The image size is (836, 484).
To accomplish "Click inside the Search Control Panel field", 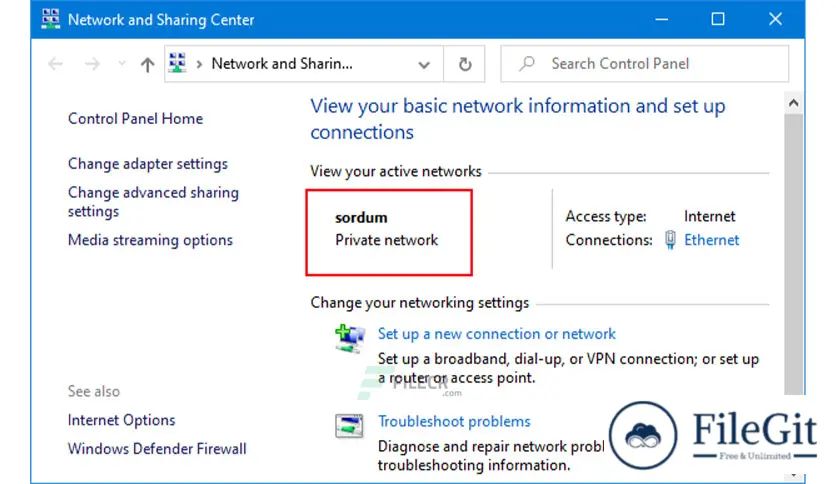I will coord(645,64).
